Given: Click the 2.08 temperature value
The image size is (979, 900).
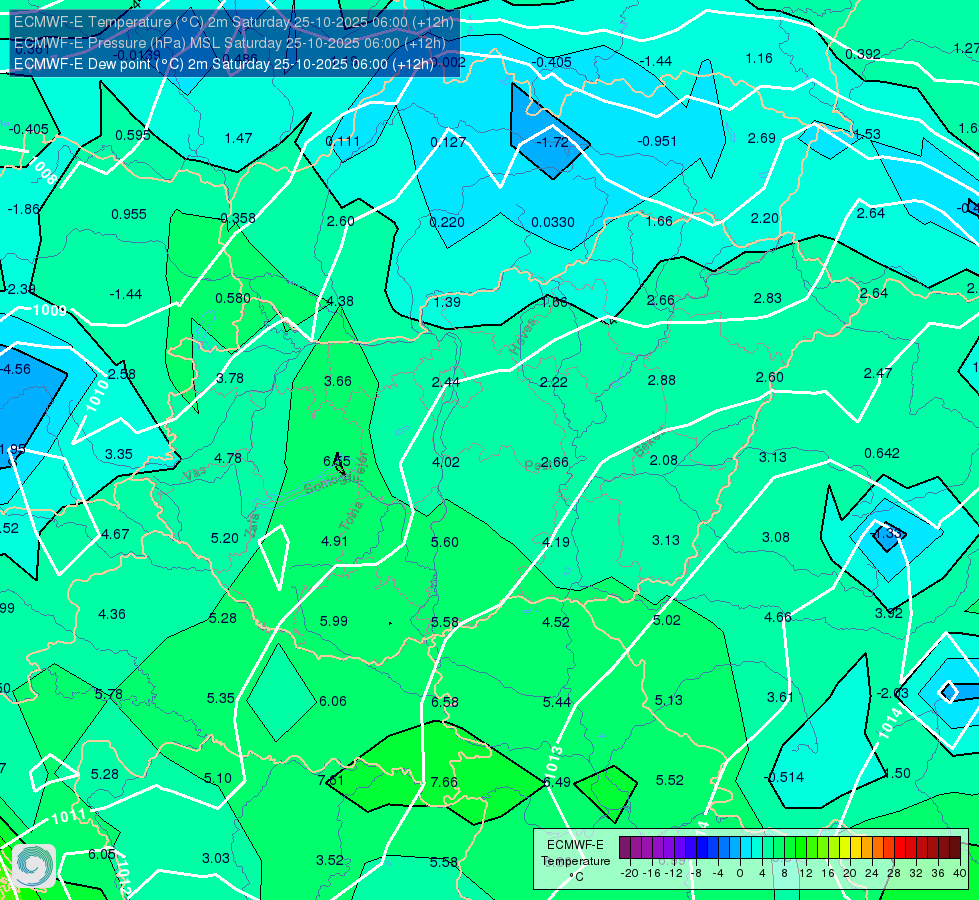Looking at the screenshot, I should coord(664,460).
